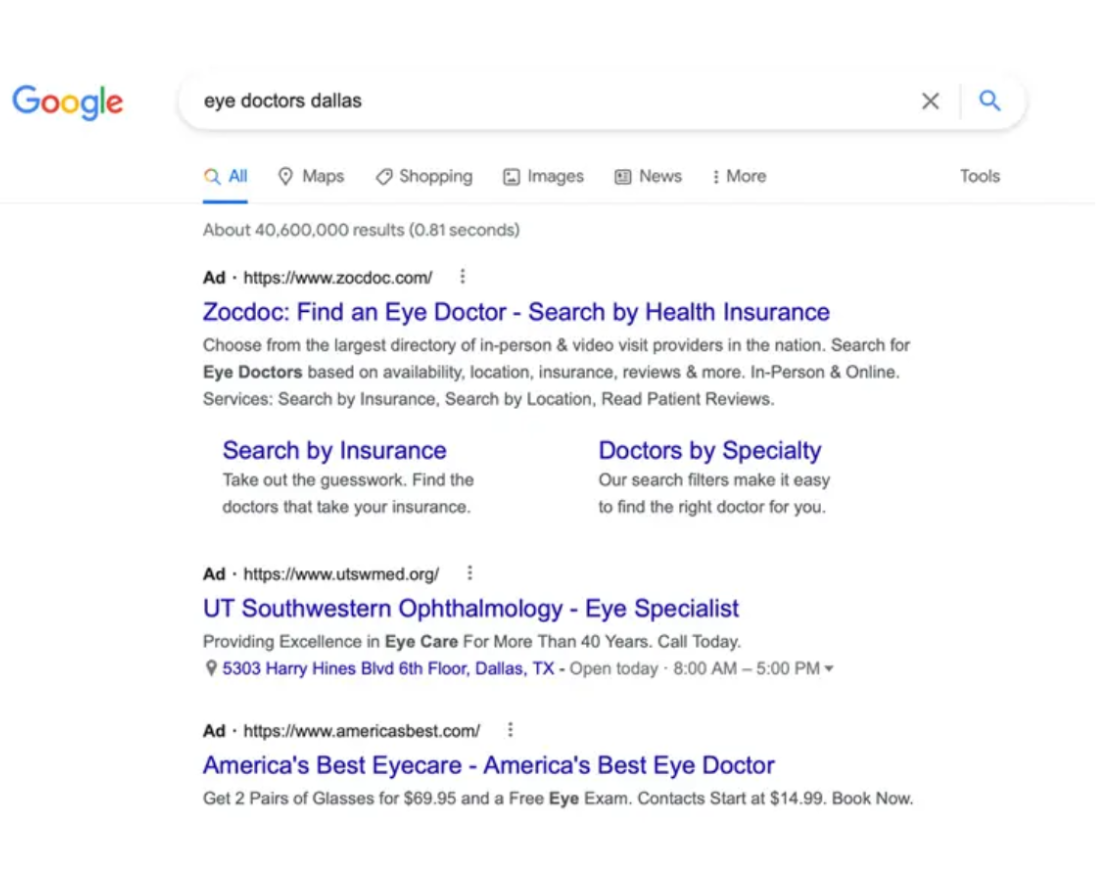Click the https://www.americasbest.com/ URL text

point(362,731)
